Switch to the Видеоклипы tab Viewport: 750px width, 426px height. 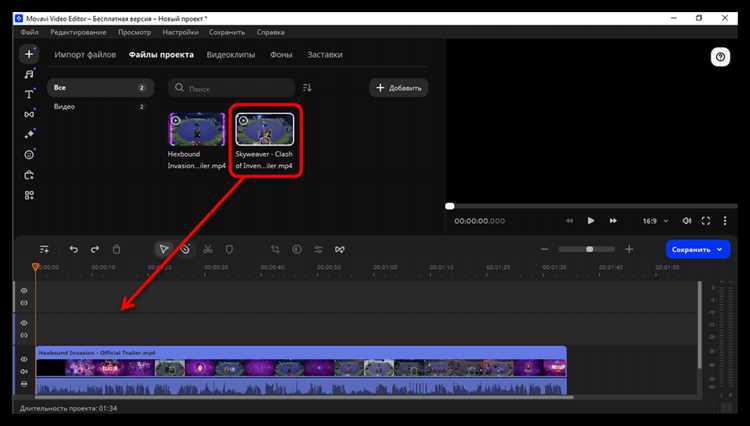tap(230, 54)
